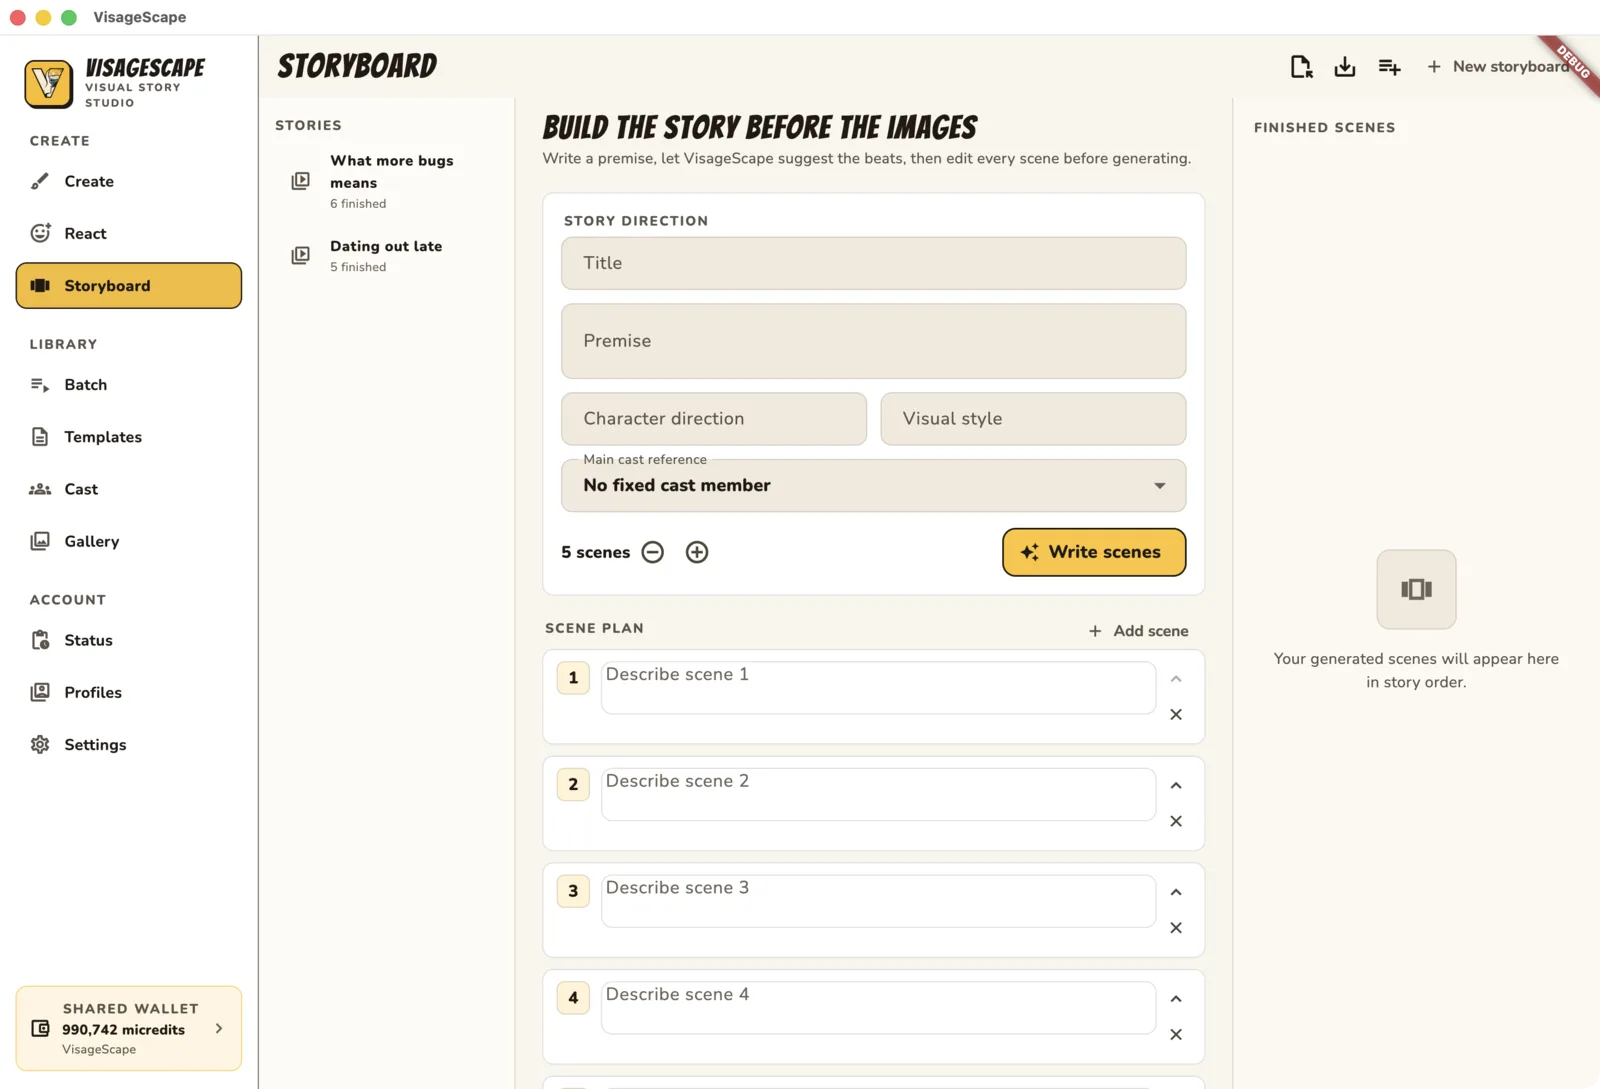Viewport: 1600px width, 1089px height.
Task: Click the 'VisageScape' window title text
Action: [140, 17]
